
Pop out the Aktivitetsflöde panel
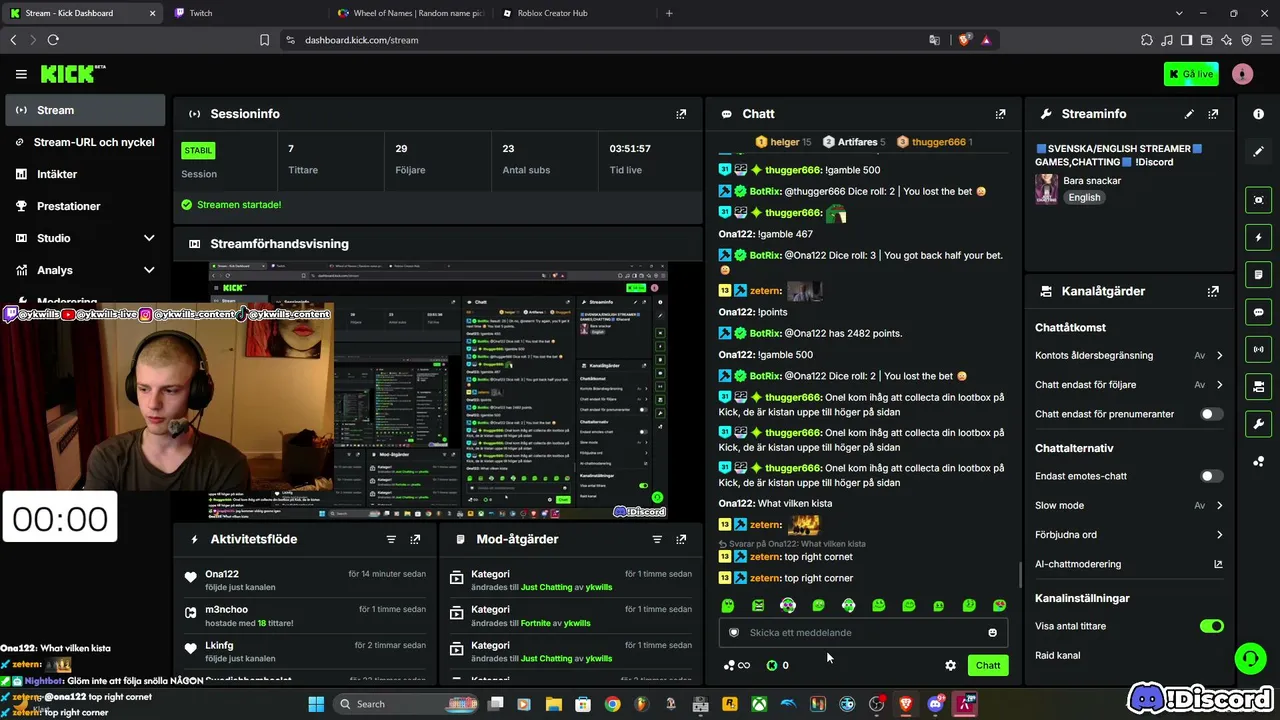[415, 539]
